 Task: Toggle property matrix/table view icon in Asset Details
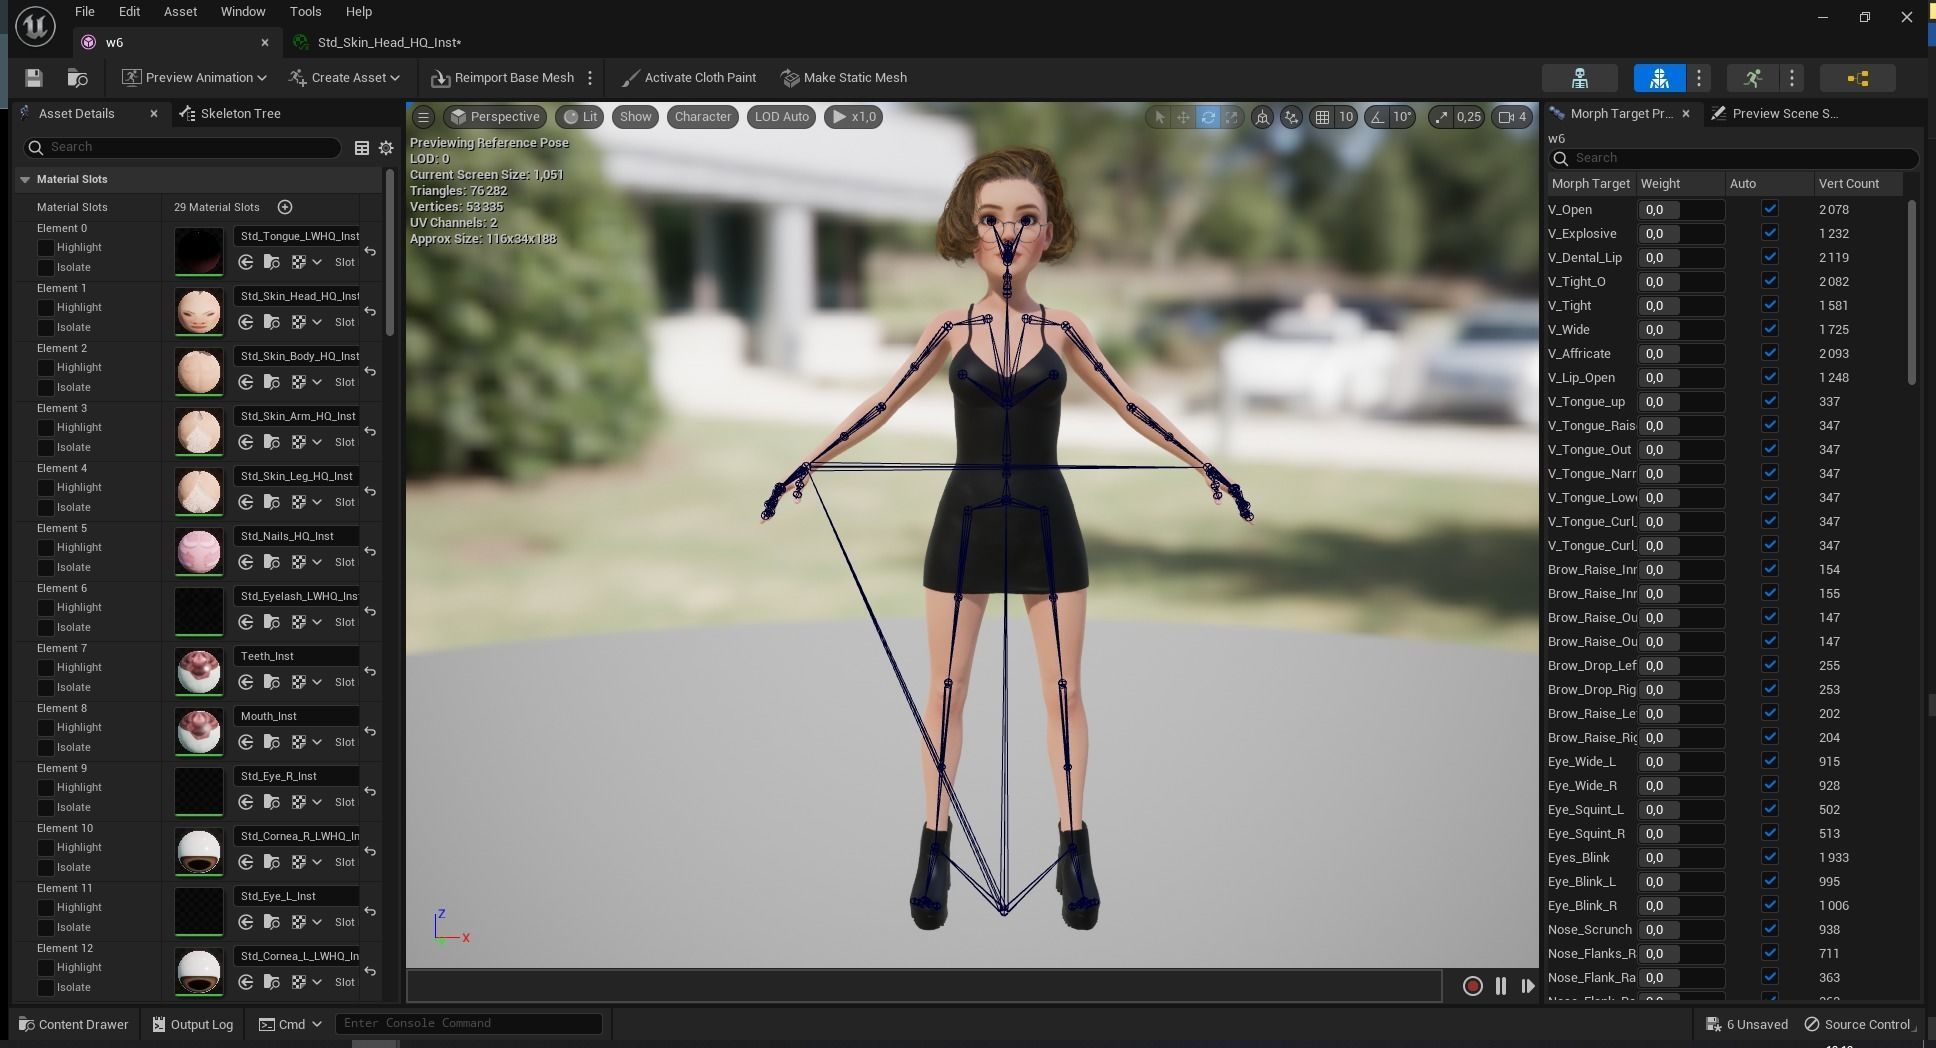click(x=362, y=148)
